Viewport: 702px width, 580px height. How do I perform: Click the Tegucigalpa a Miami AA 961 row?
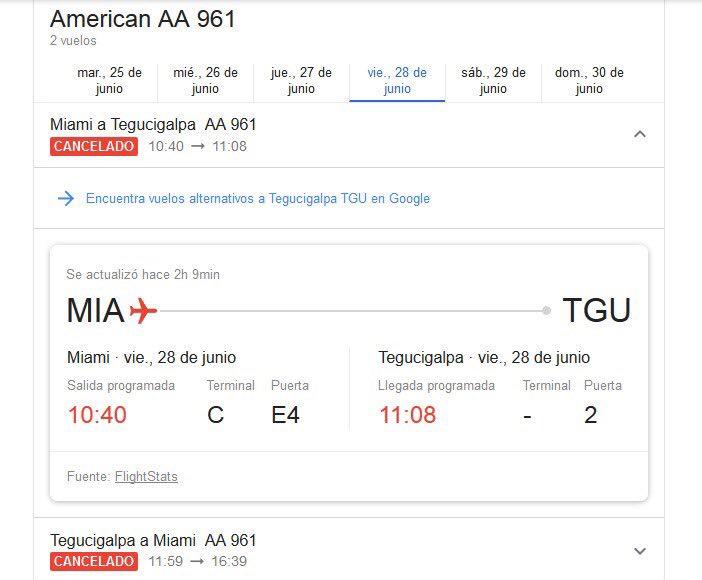[349, 550]
